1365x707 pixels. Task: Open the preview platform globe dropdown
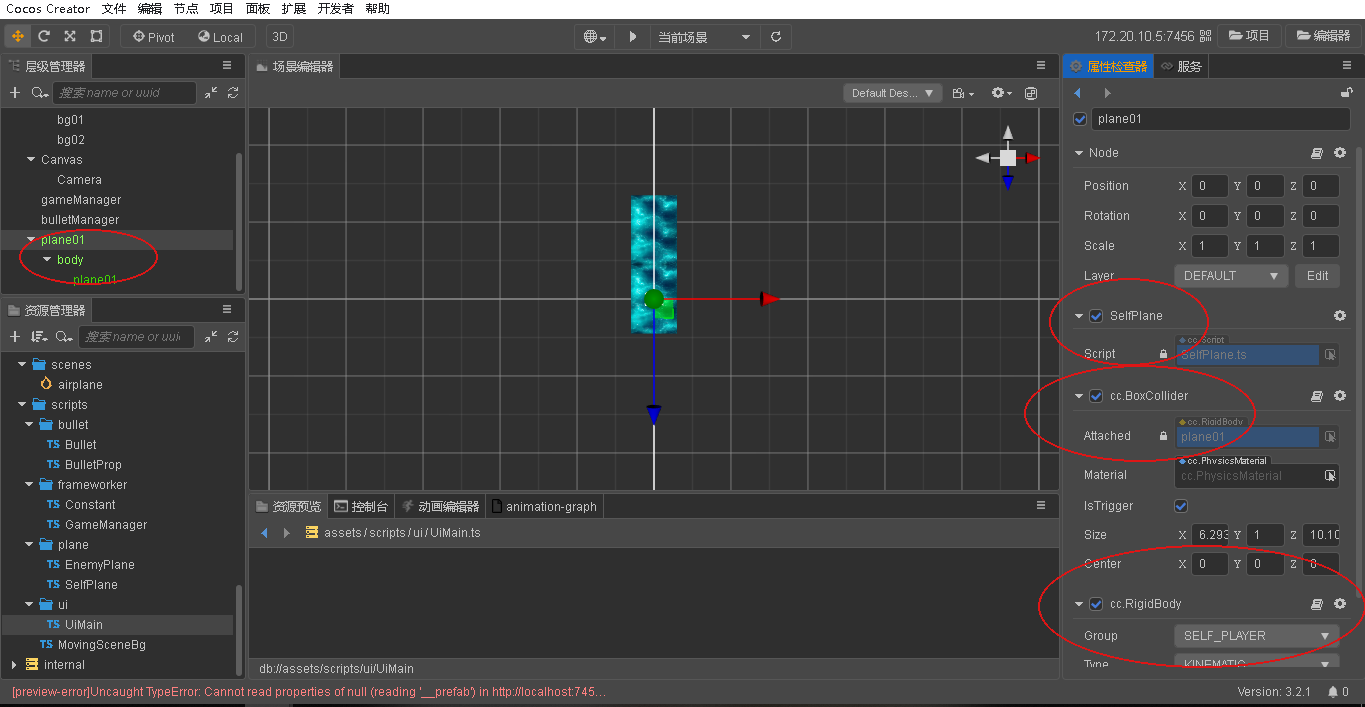595,37
